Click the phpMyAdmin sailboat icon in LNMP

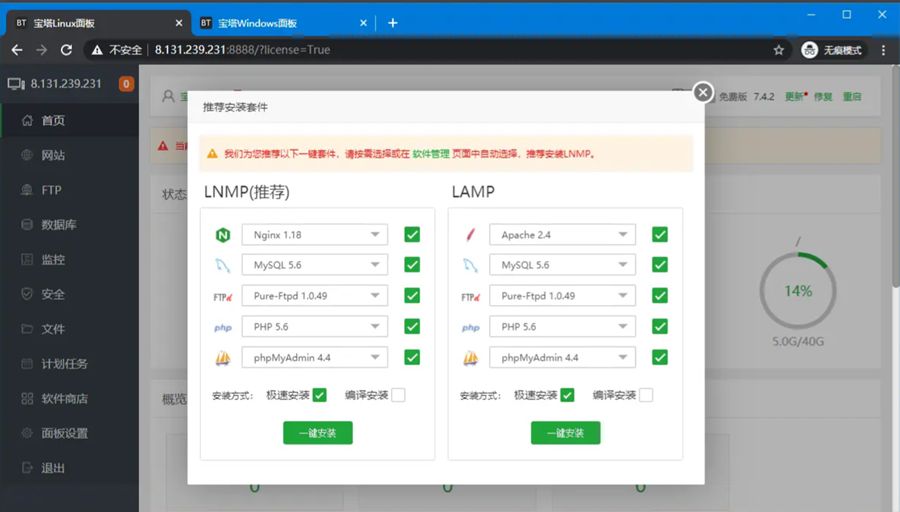point(222,358)
